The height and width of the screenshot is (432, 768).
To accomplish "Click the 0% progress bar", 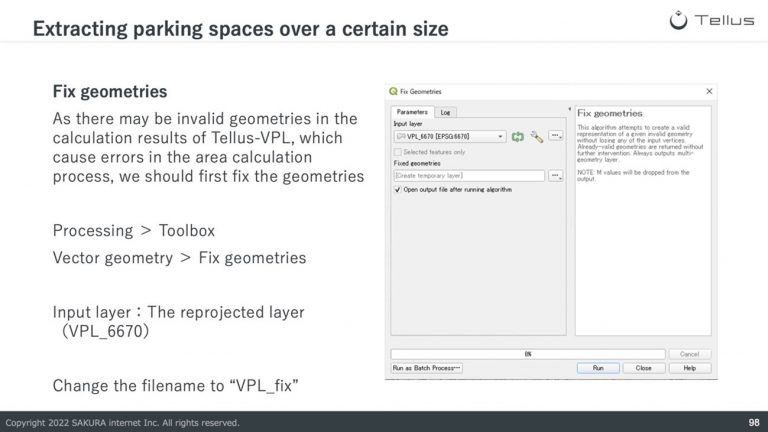I will click(528, 354).
